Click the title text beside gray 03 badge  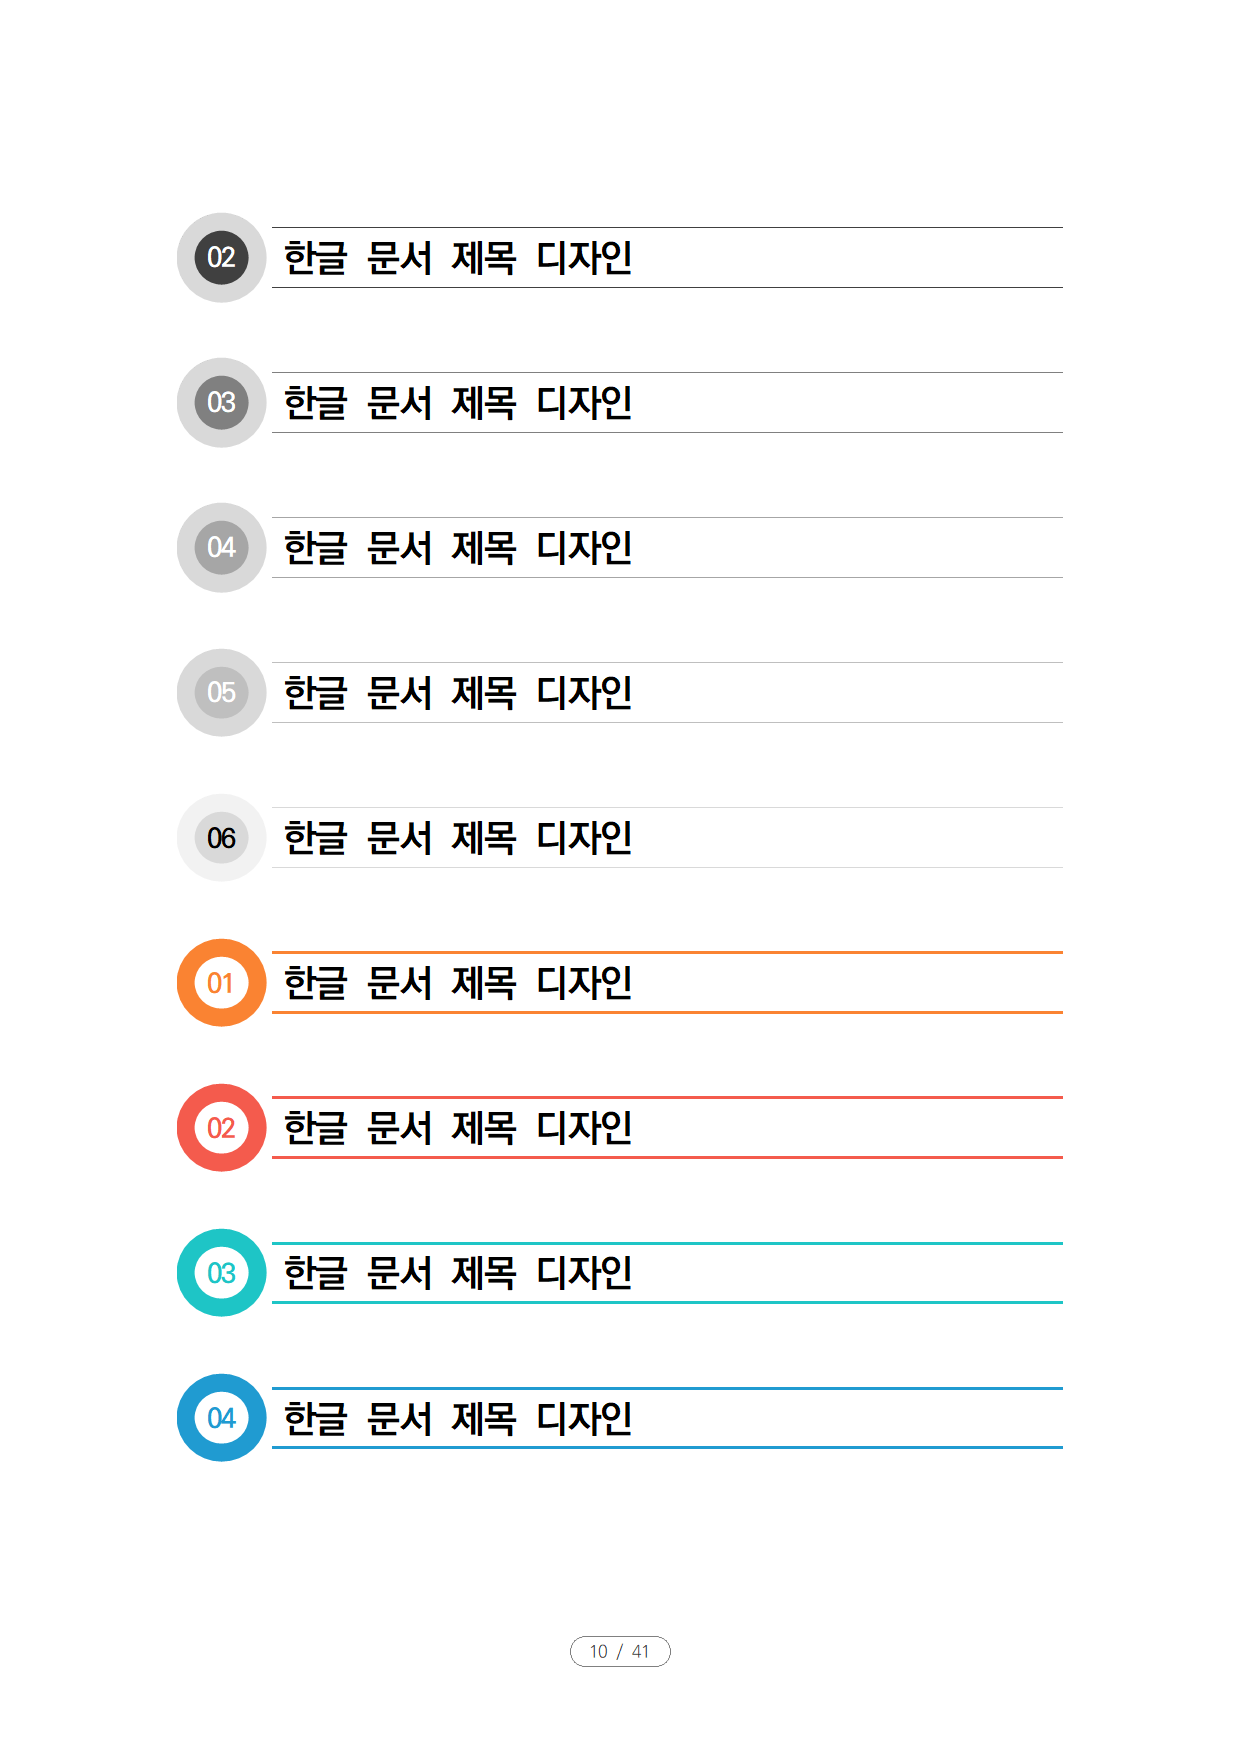coord(458,403)
